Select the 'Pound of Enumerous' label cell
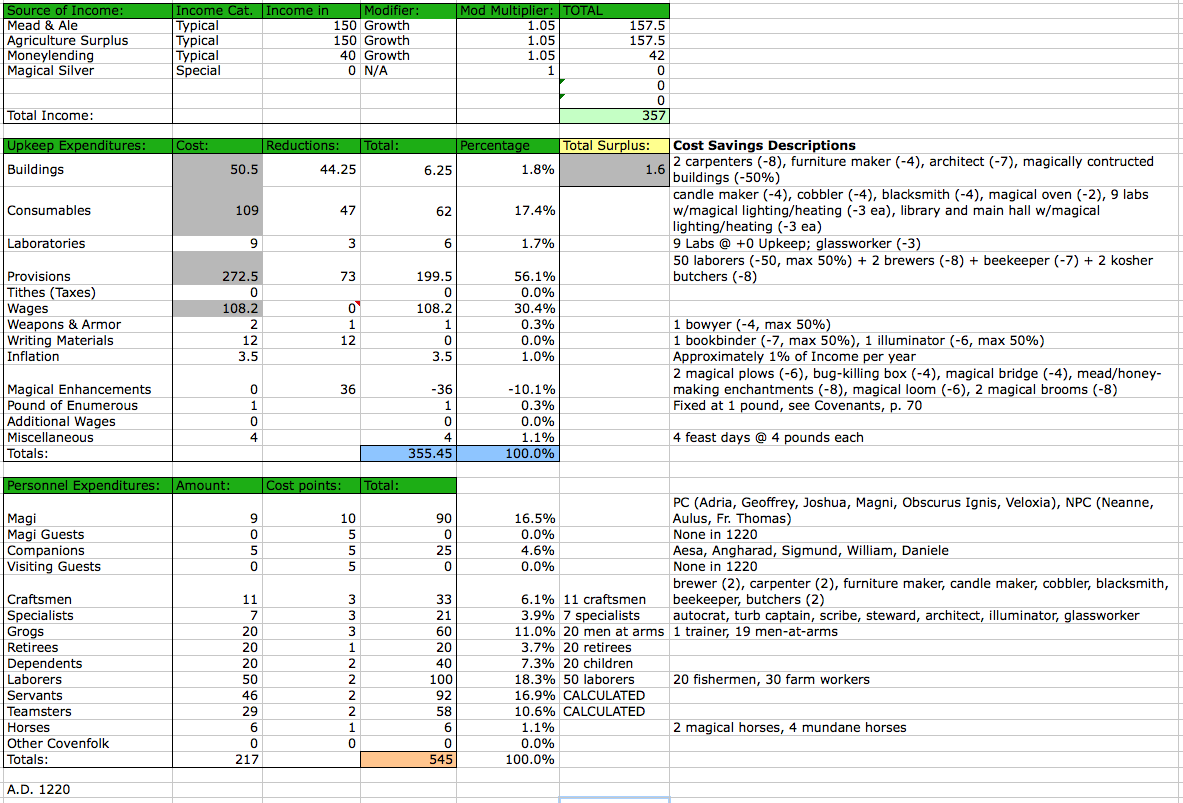The width and height of the screenshot is (1183, 803). (88, 405)
